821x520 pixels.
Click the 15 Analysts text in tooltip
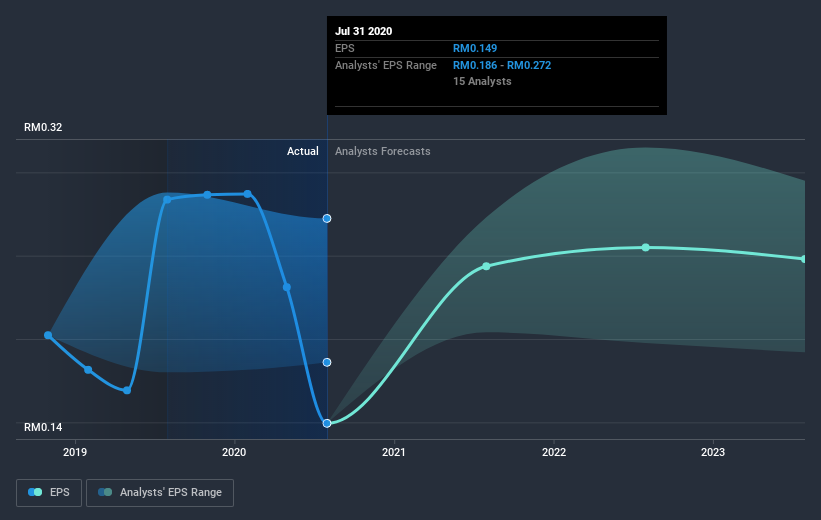click(x=482, y=81)
